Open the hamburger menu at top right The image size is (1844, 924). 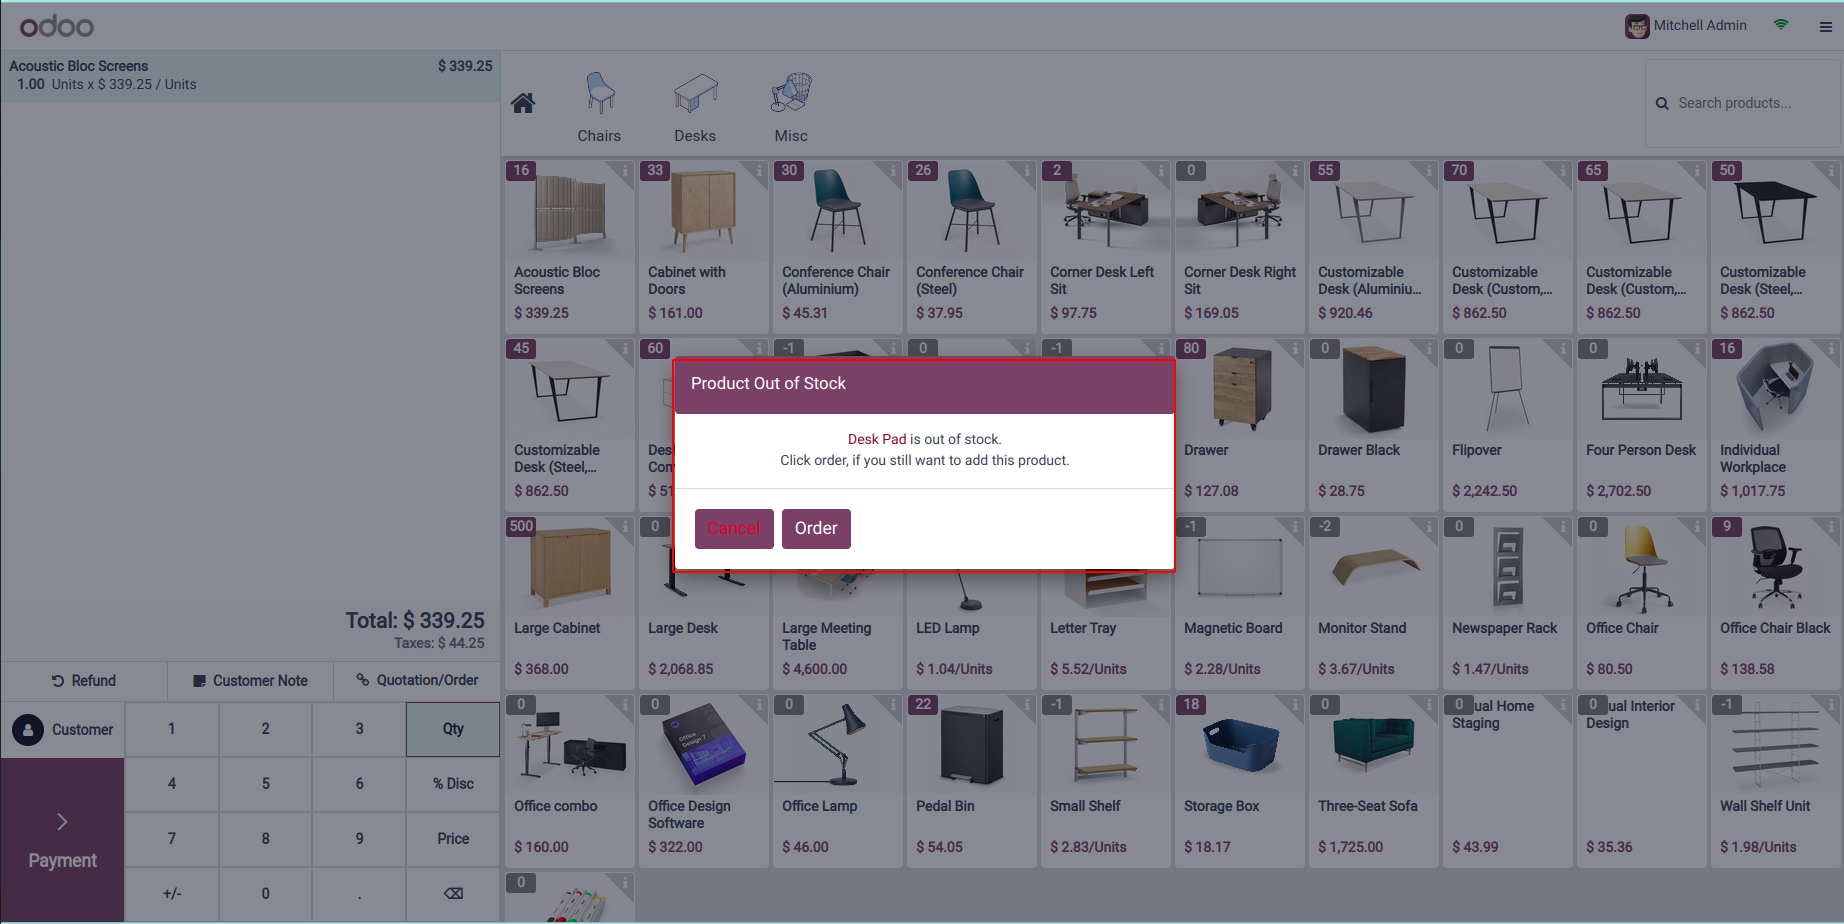click(x=1825, y=27)
